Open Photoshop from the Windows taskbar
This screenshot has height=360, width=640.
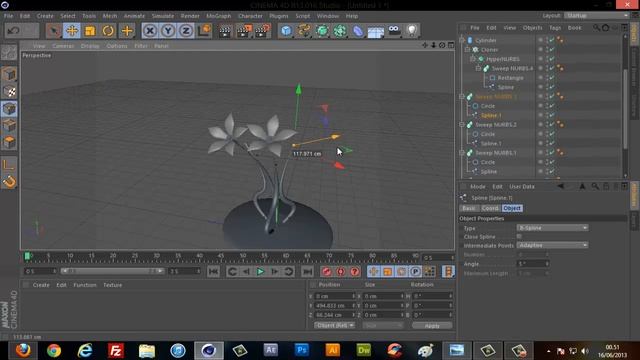point(301,350)
